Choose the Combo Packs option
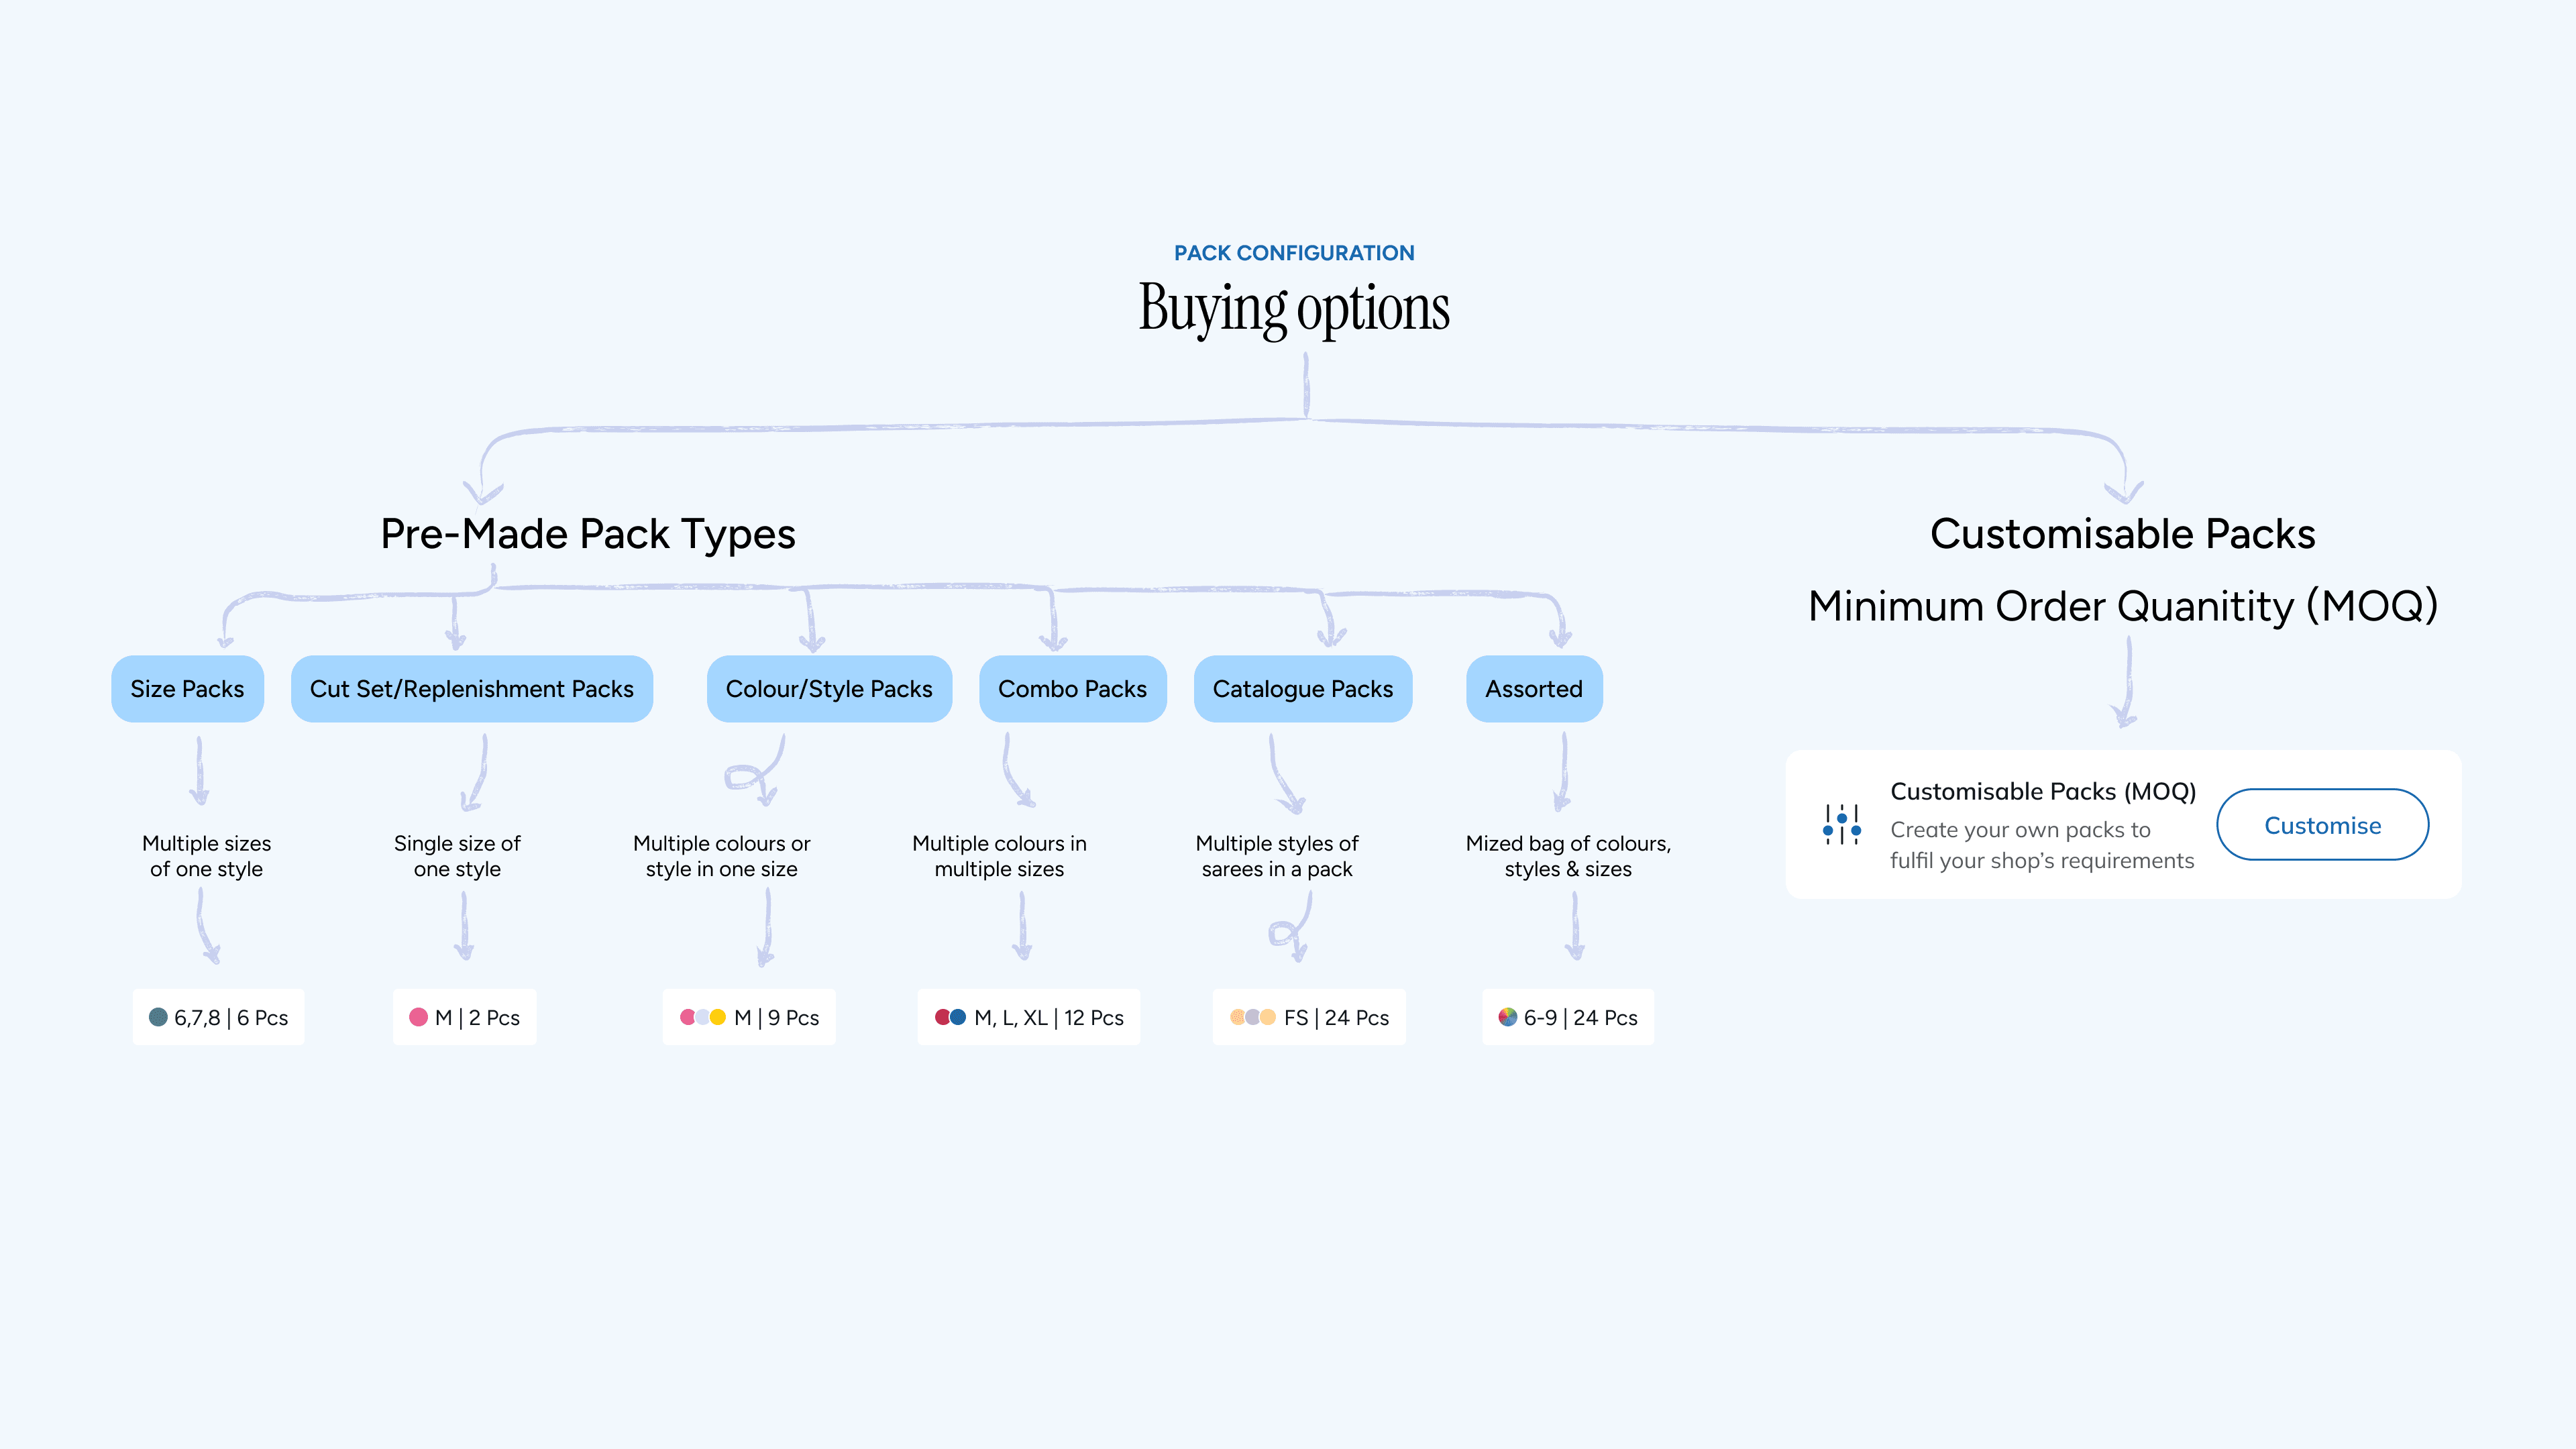Screen dimensions: 2576x1449 (1072, 689)
